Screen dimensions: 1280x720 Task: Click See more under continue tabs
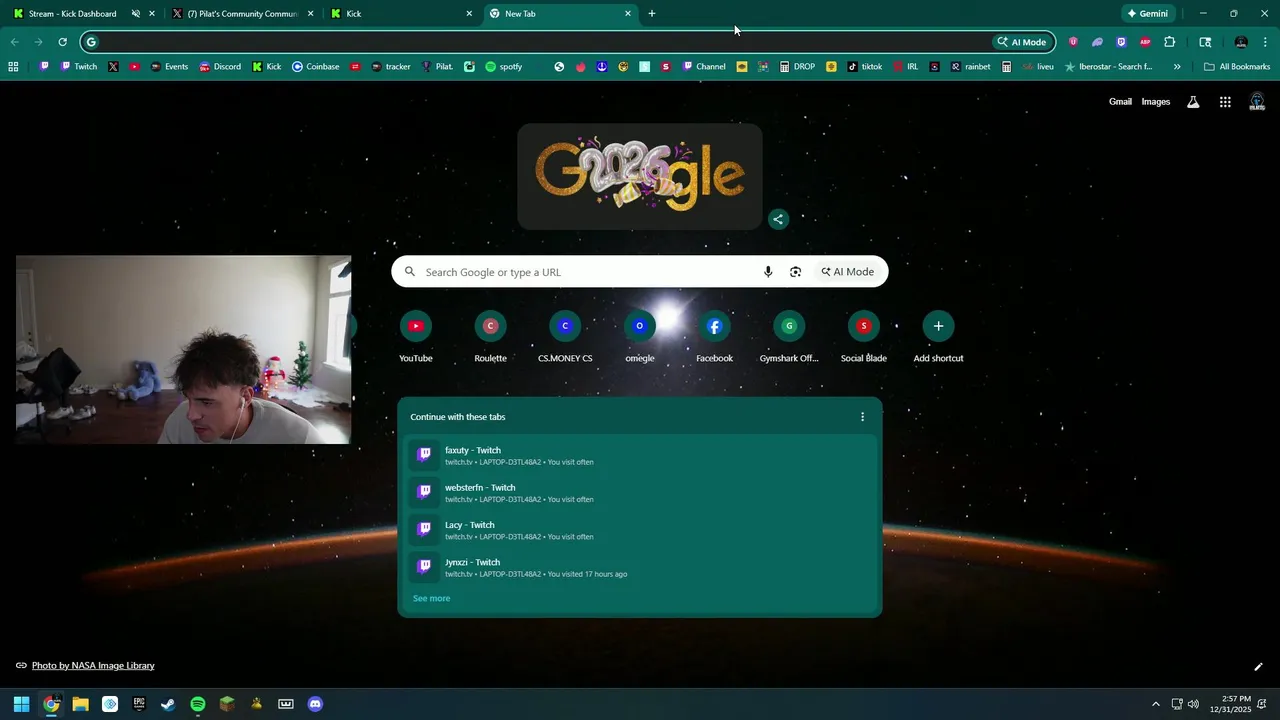click(431, 598)
